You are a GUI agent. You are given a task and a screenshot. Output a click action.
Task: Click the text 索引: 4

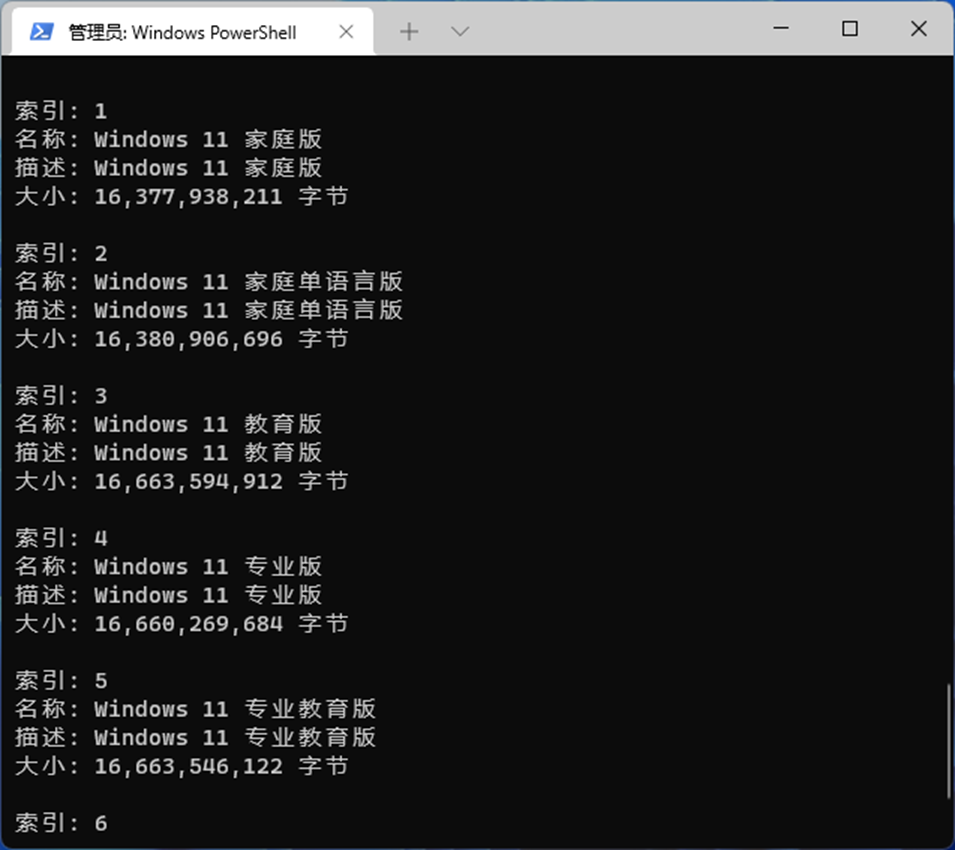coord(61,538)
